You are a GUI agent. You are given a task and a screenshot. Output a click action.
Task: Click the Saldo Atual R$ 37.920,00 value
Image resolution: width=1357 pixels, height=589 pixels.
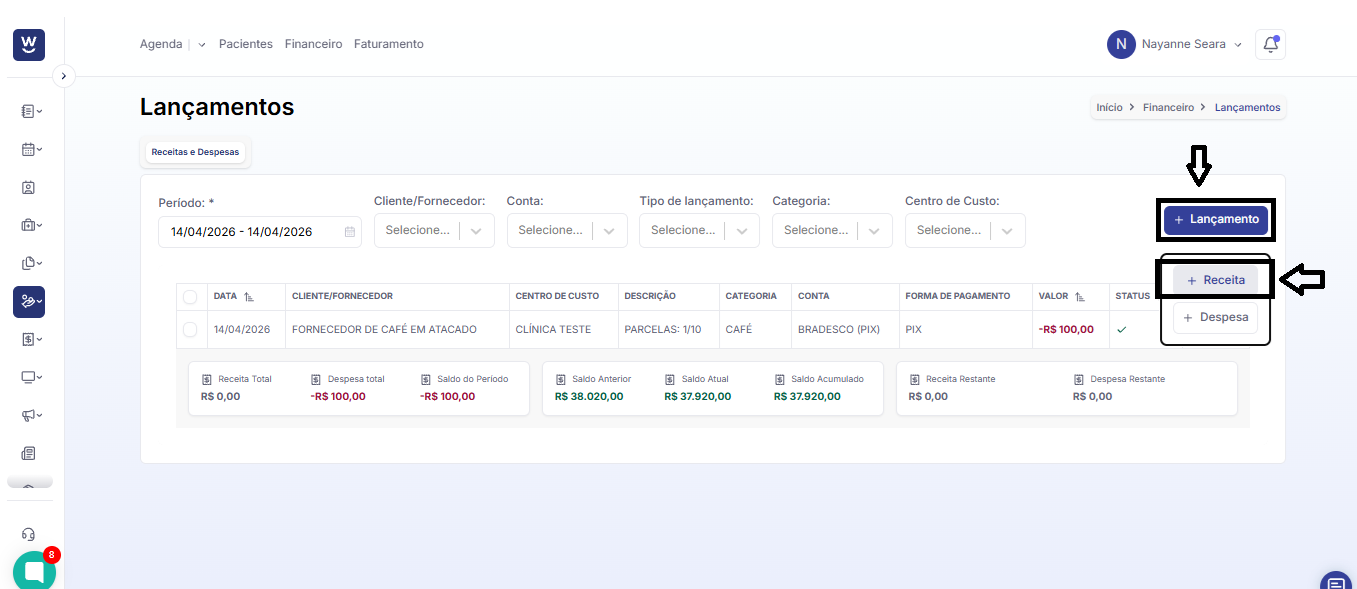coord(697,396)
